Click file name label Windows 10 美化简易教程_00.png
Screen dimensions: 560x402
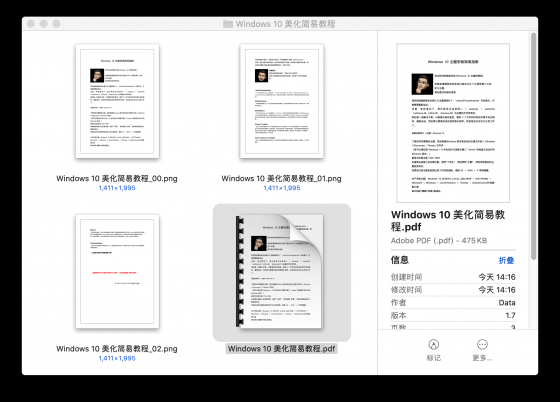click(117, 178)
